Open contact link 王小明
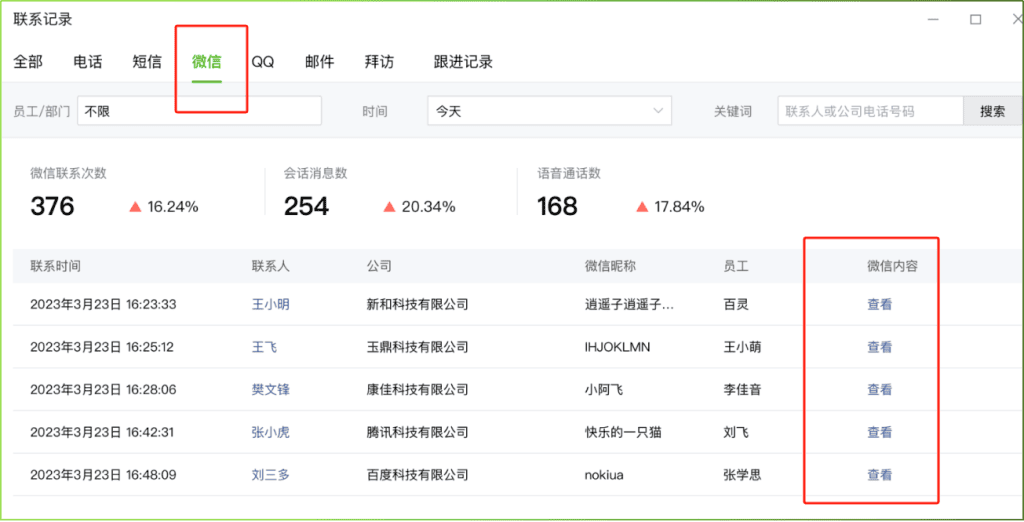Viewport: 1024px width, 522px height. pyautogui.click(x=271, y=305)
